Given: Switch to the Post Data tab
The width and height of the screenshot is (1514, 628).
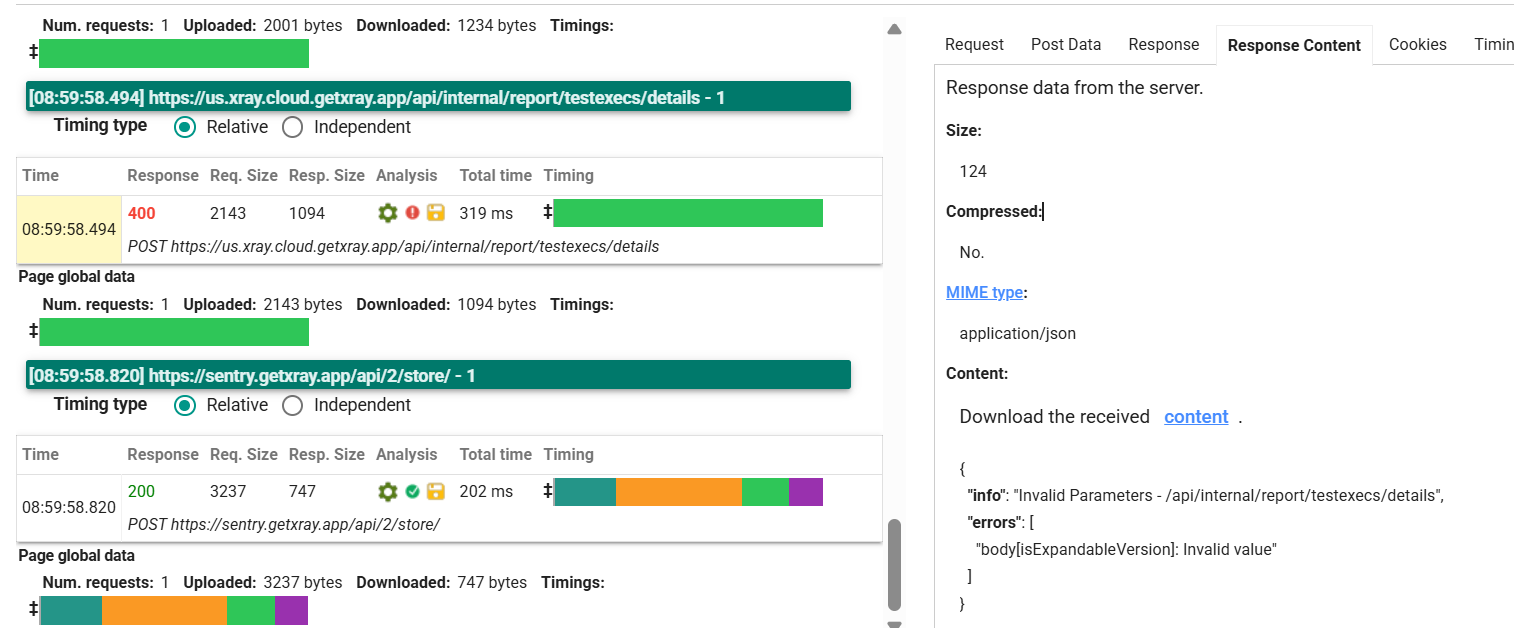Looking at the screenshot, I should (x=1066, y=44).
